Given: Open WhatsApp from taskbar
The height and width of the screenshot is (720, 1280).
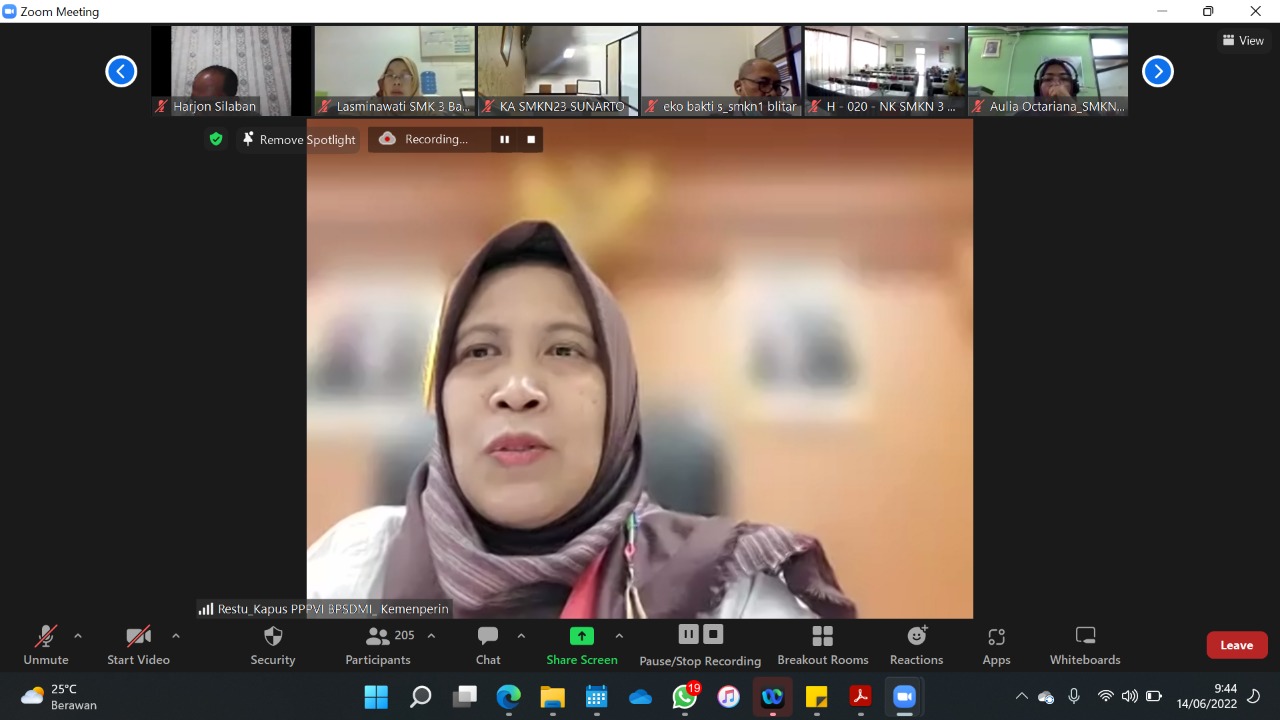Looking at the screenshot, I should click(685, 696).
